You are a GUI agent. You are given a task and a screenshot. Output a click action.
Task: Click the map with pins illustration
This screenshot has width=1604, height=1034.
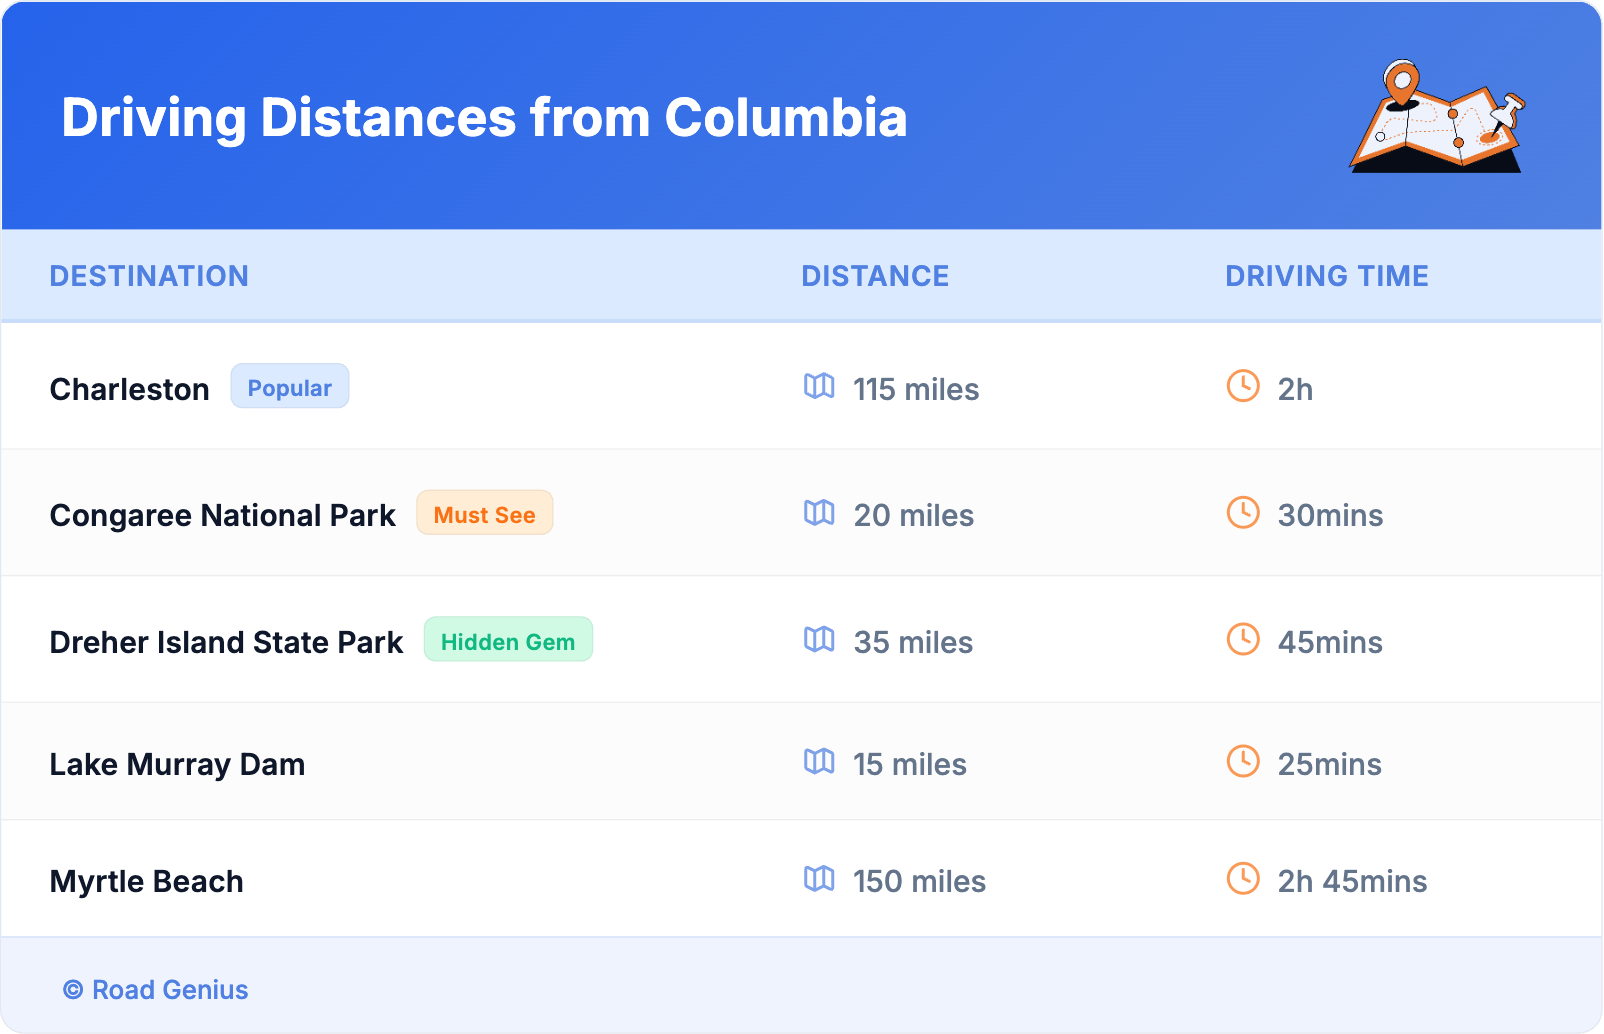click(x=1437, y=117)
